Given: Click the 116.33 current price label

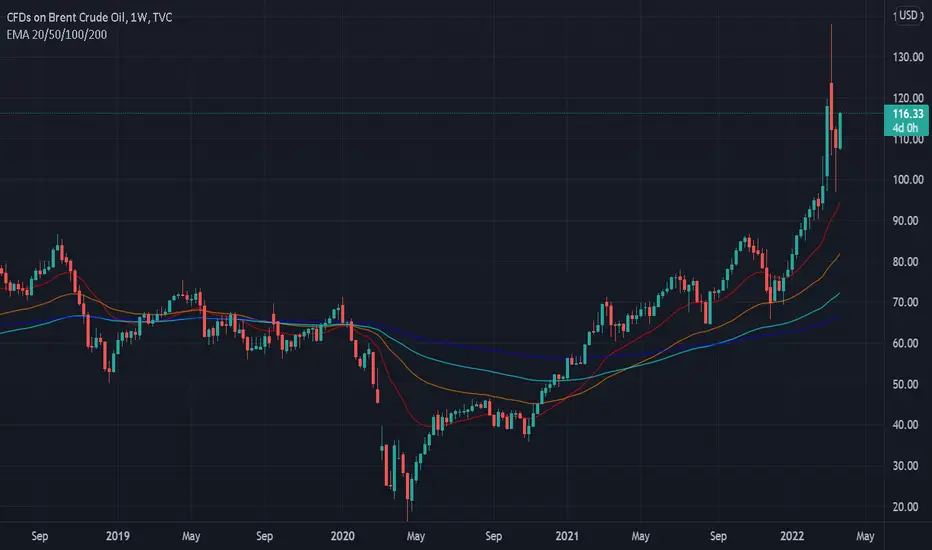Looking at the screenshot, I should 907,114.
